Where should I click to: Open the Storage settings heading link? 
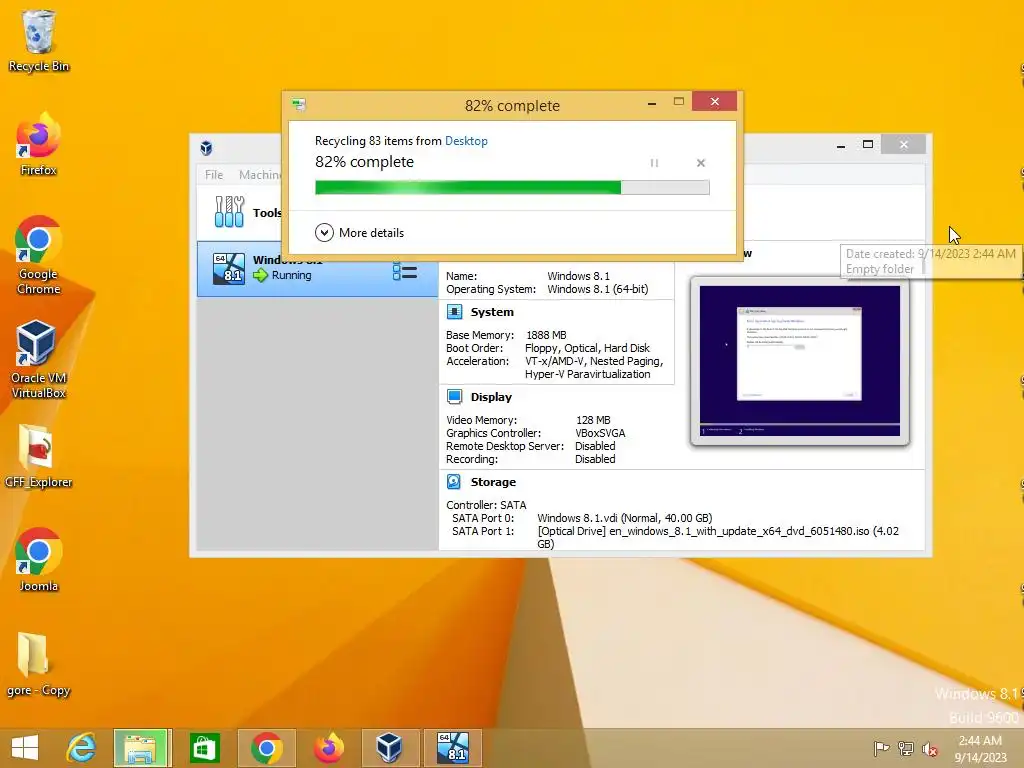[493, 482]
